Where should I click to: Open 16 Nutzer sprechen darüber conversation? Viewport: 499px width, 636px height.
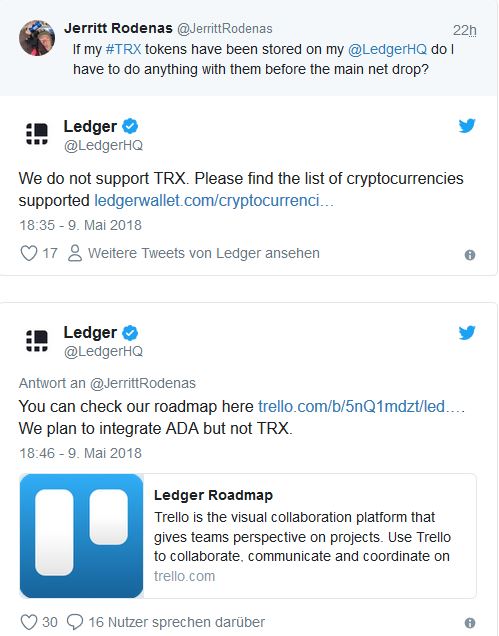click(176, 622)
